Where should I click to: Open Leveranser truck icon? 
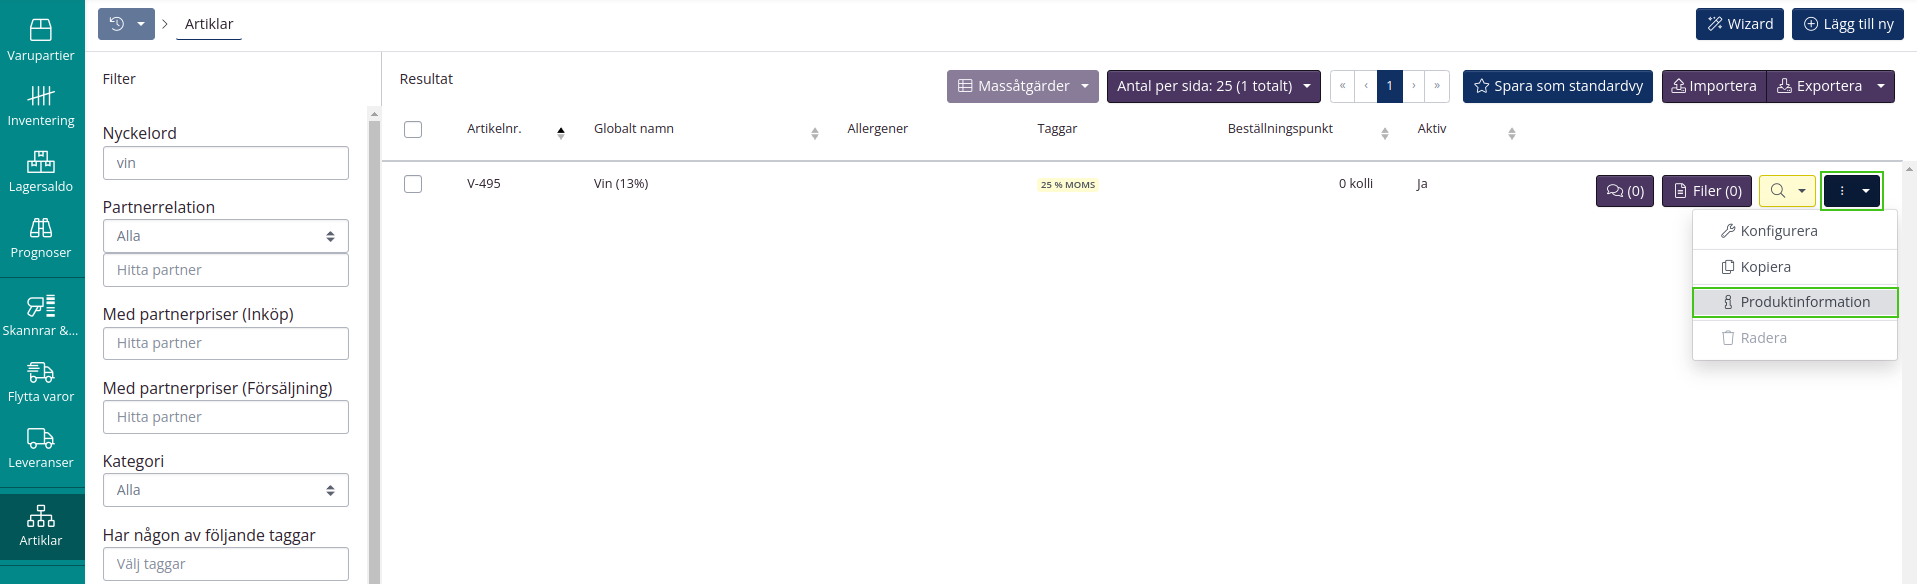(41, 448)
